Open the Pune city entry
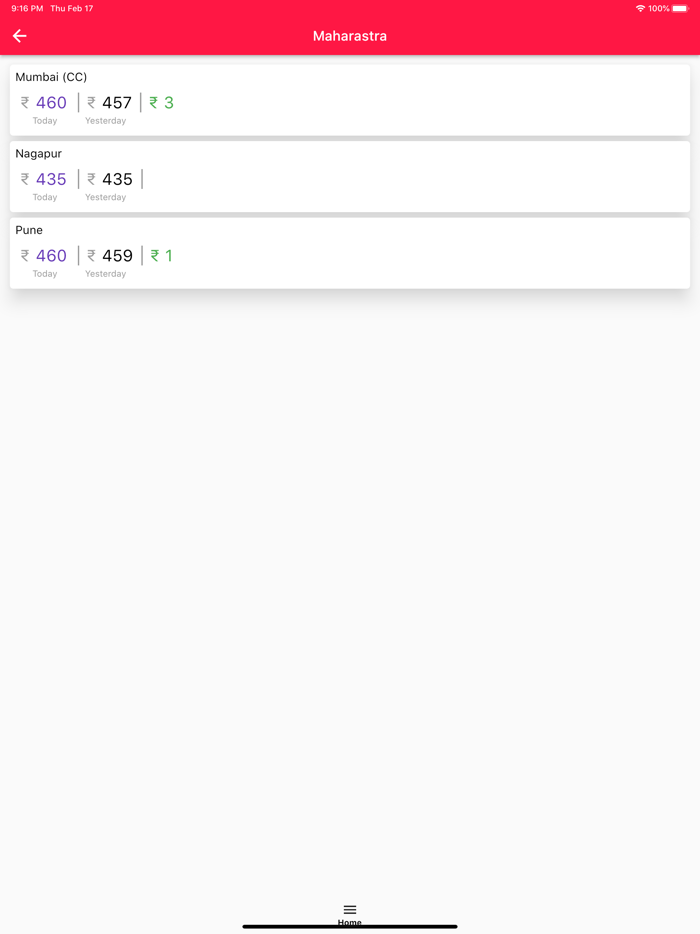Screen dimensions: 700x934 (x=29, y=230)
